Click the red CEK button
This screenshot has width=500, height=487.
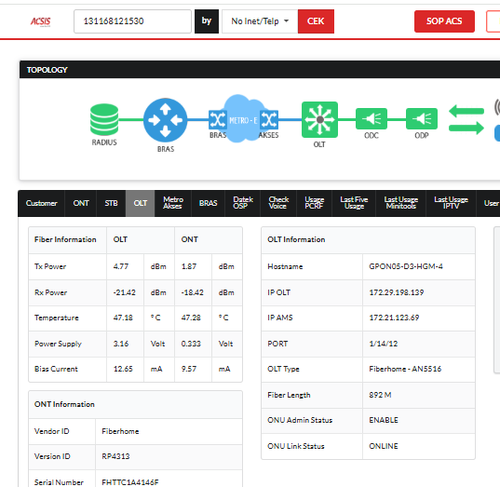[316, 21]
